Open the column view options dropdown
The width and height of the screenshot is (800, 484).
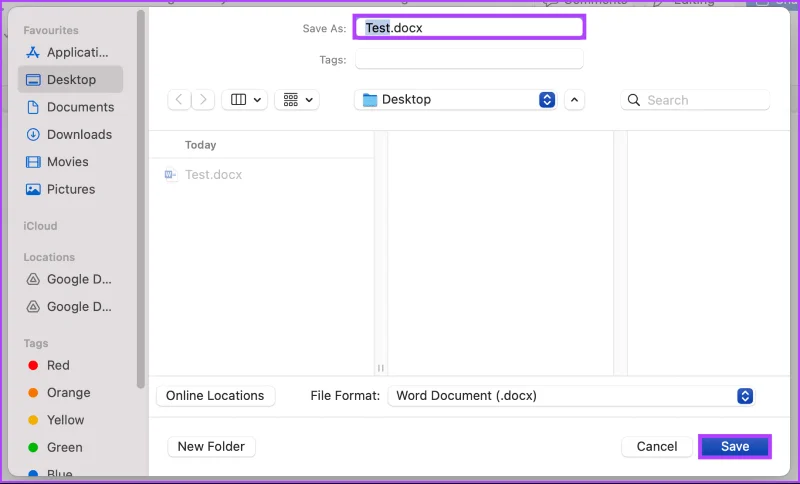click(x=245, y=99)
